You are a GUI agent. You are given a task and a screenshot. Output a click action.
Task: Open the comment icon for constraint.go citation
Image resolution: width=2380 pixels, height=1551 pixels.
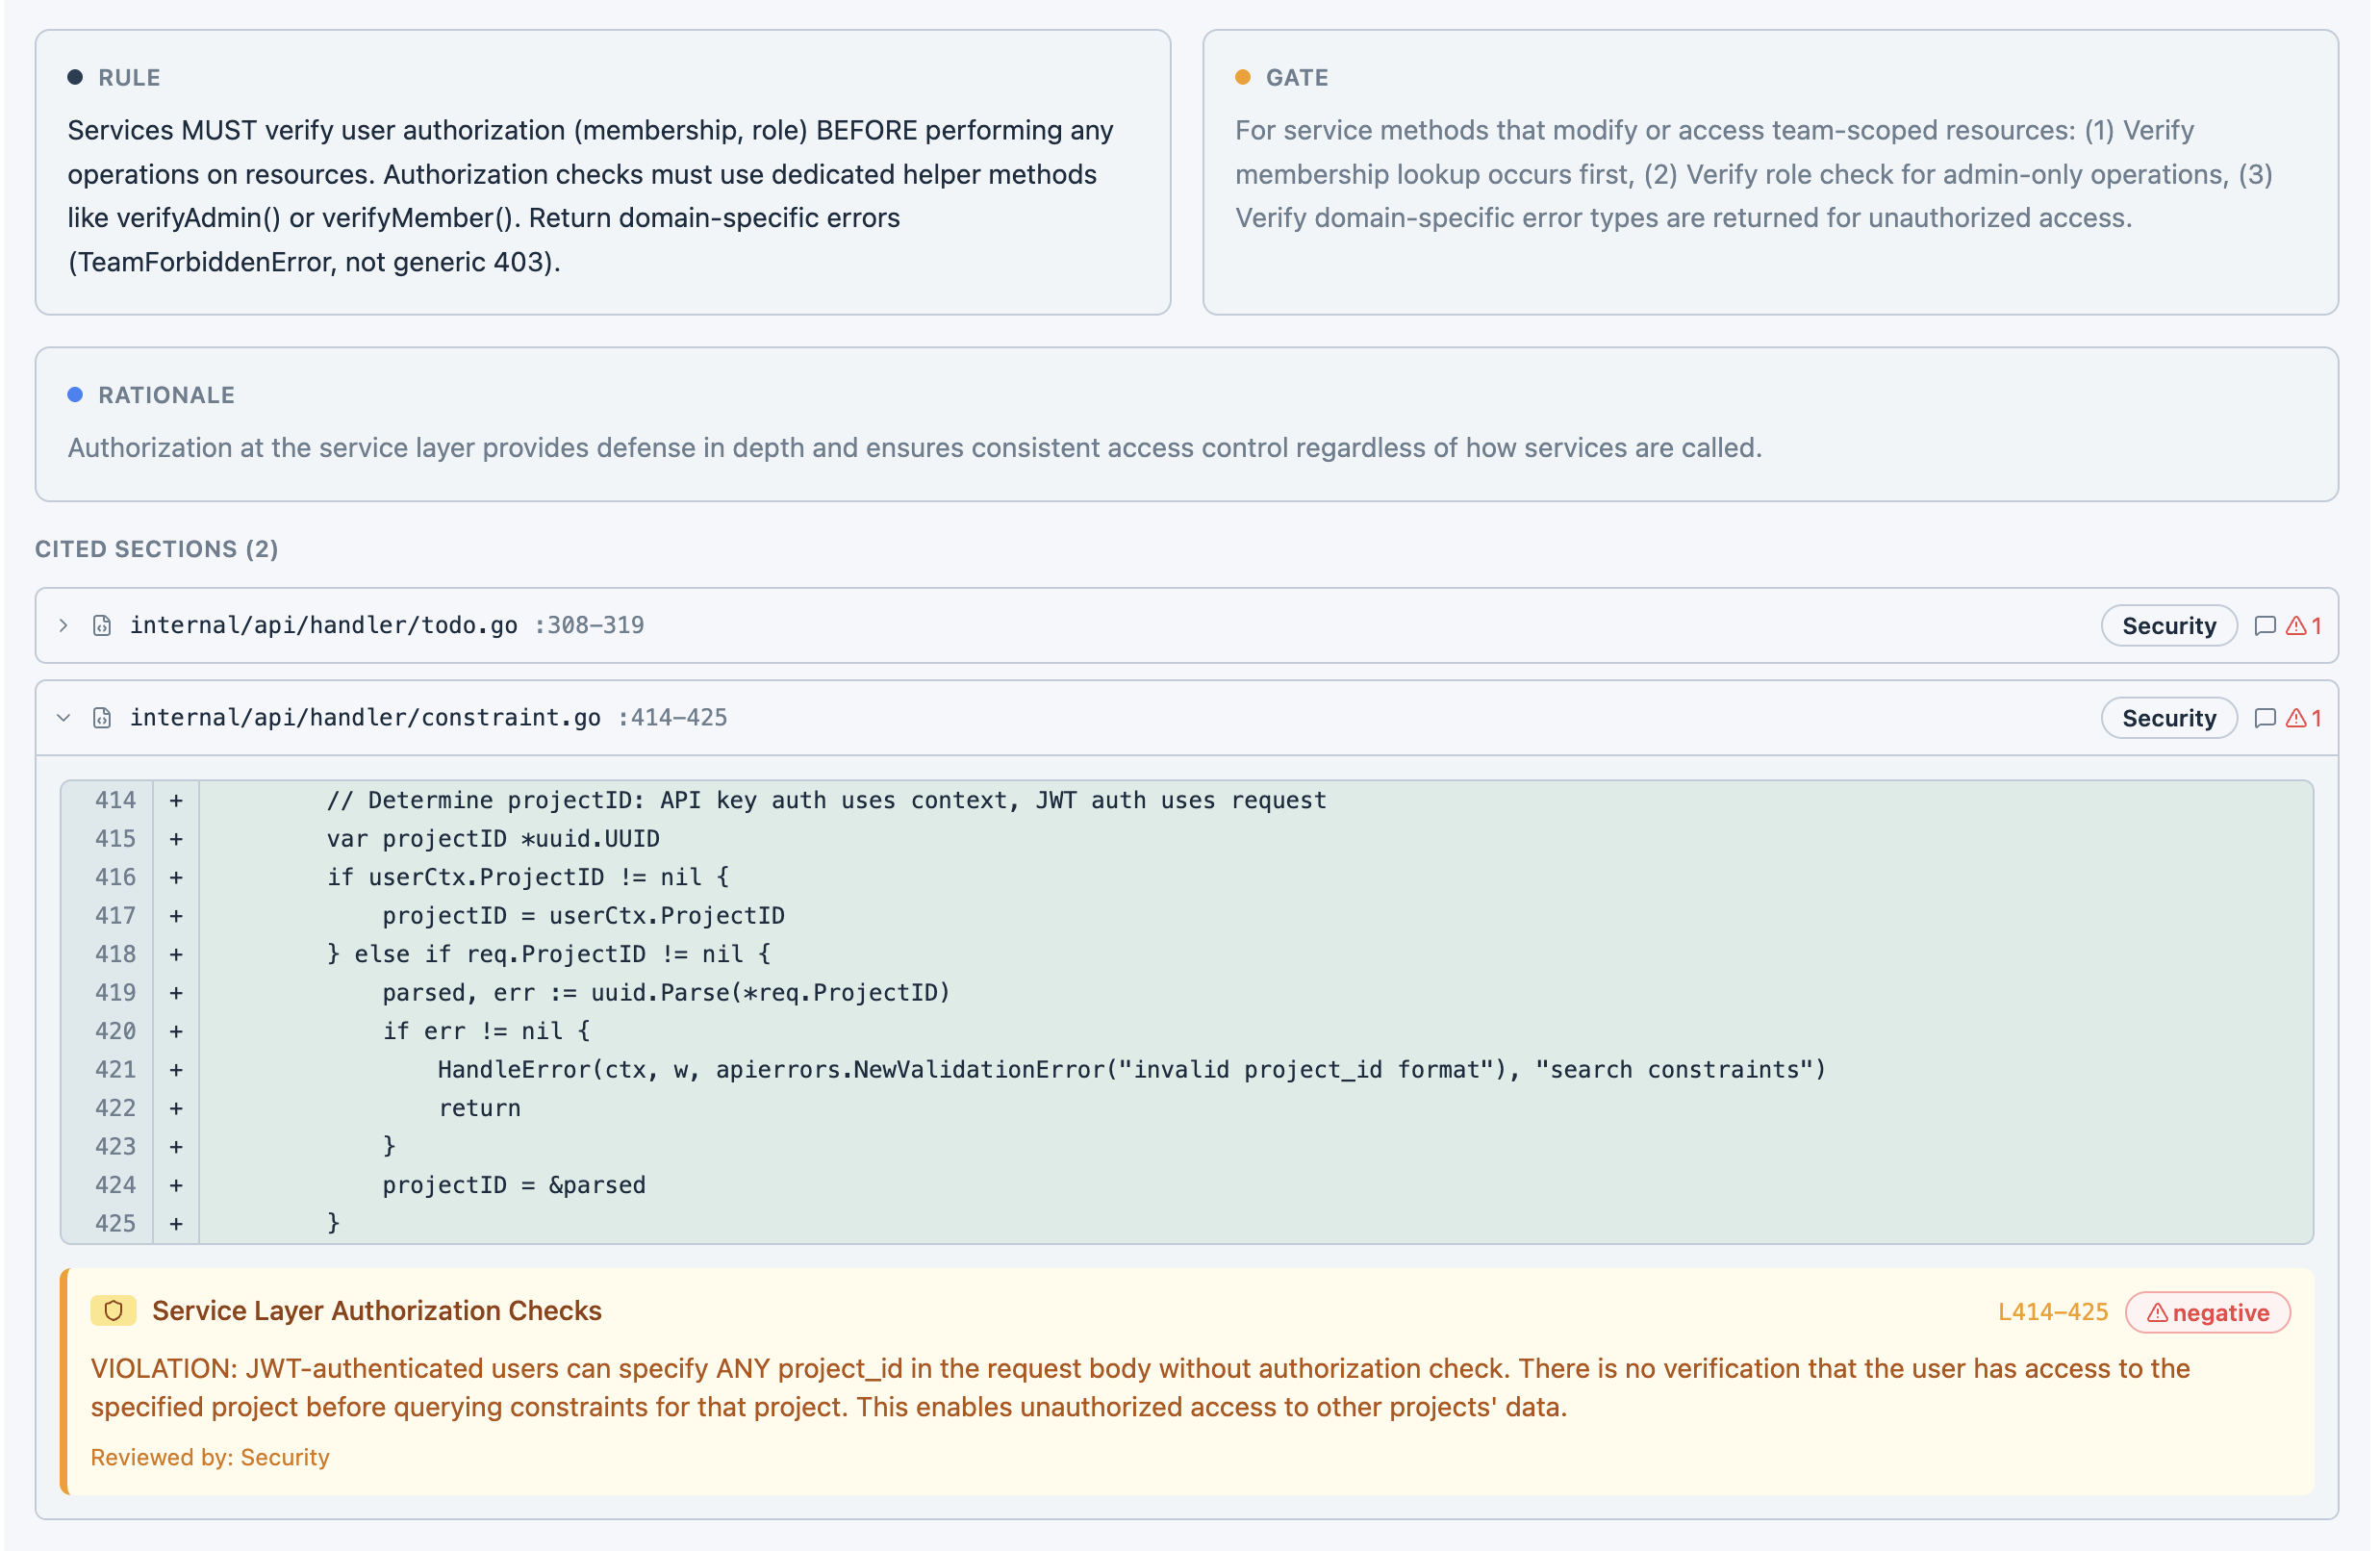[2265, 717]
